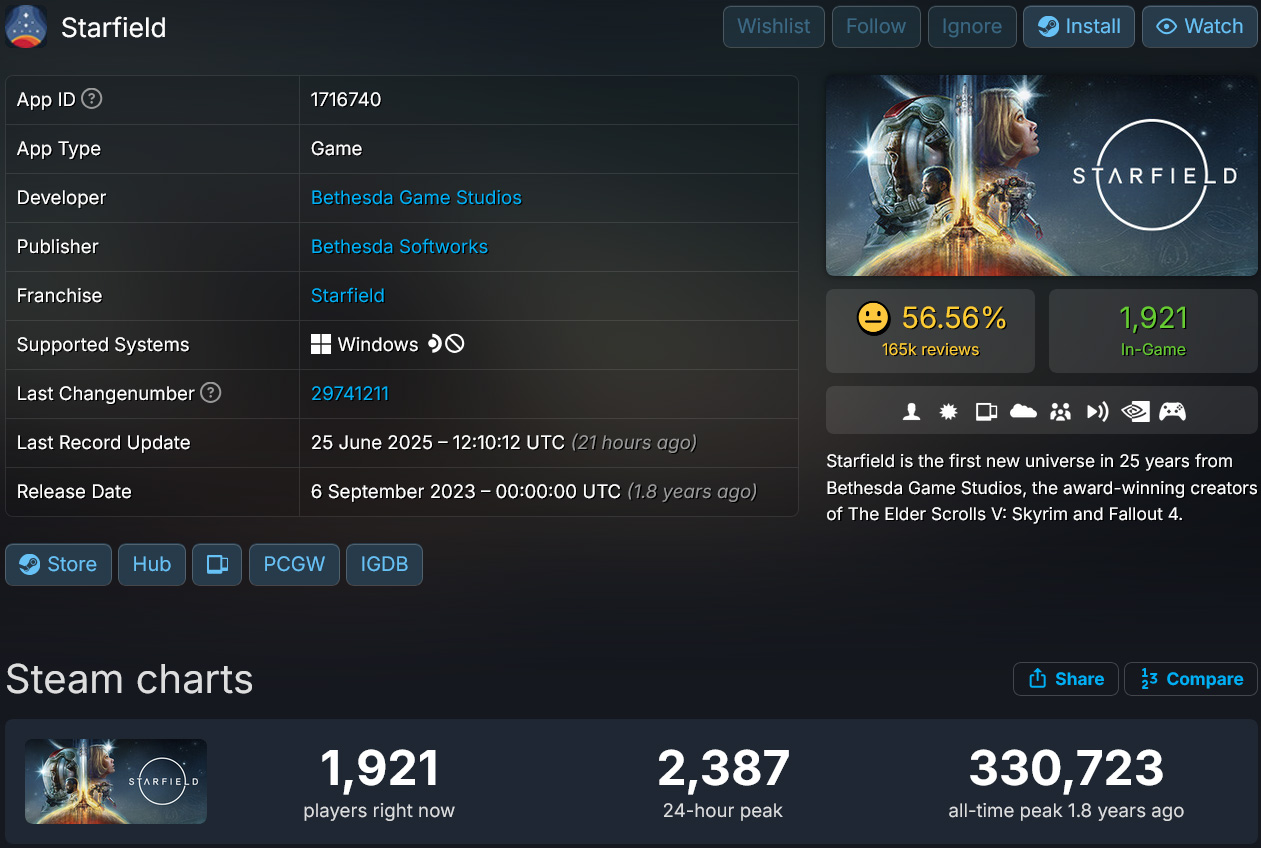Click the help icon beside Last Changenumber
Image resolution: width=1261 pixels, height=848 pixels.
point(210,393)
